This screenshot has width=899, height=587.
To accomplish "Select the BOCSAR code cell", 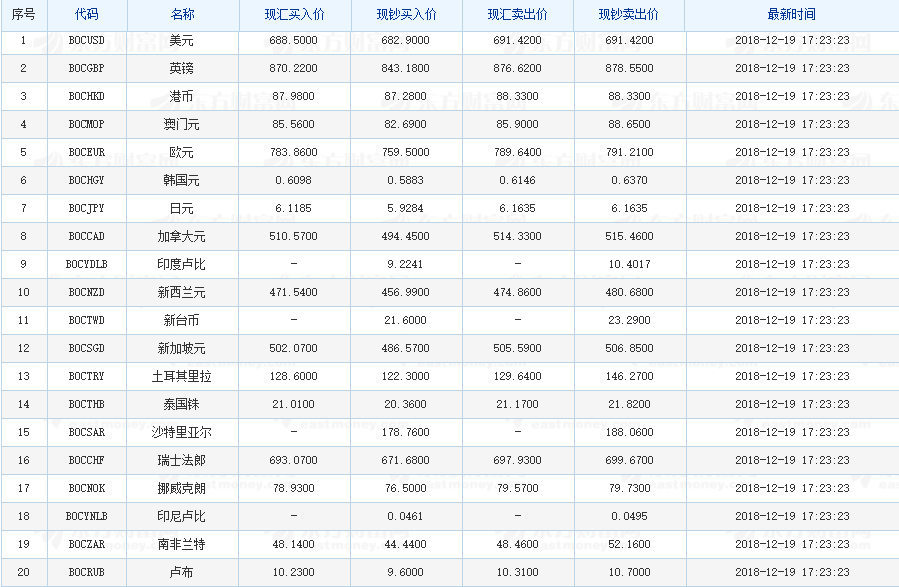I will click(87, 433).
